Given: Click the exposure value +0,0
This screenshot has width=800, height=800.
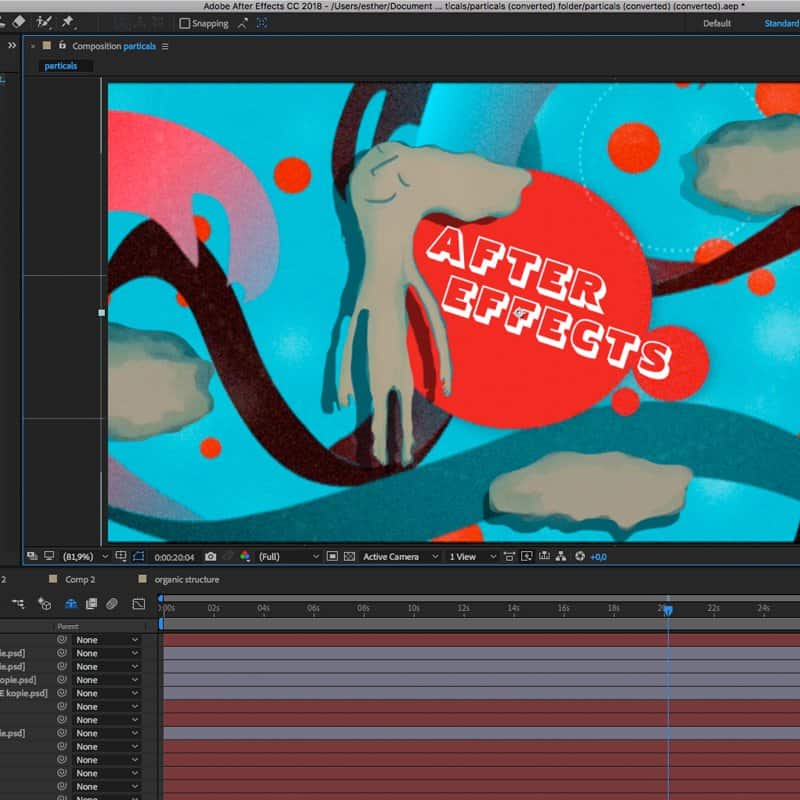Looking at the screenshot, I should 598,557.
